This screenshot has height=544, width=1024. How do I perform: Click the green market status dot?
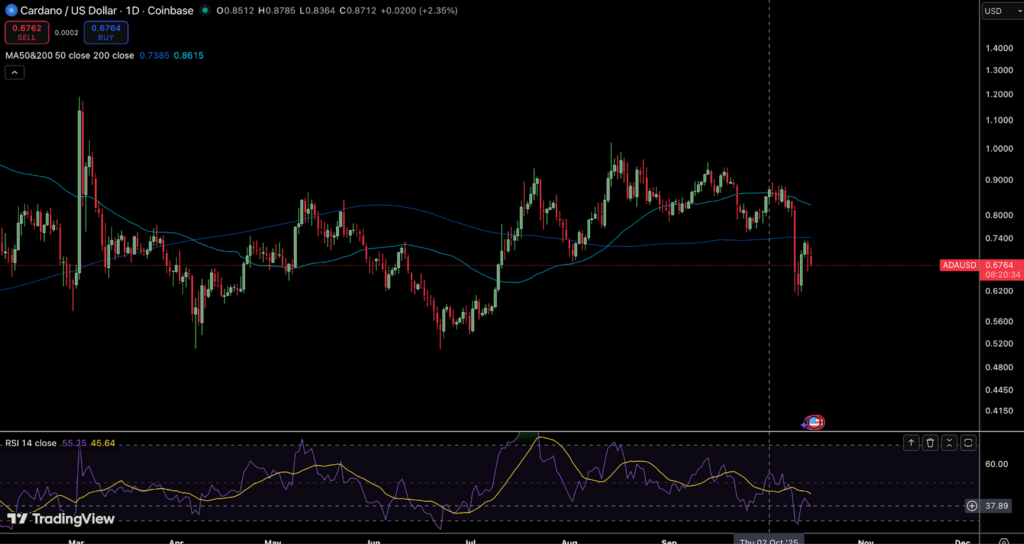coord(205,10)
